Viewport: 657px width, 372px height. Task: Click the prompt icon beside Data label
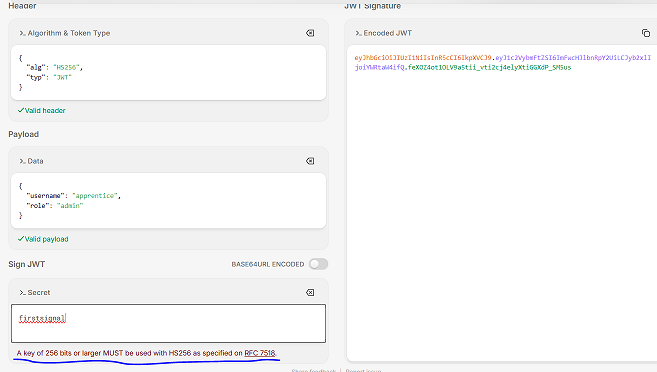(22, 161)
